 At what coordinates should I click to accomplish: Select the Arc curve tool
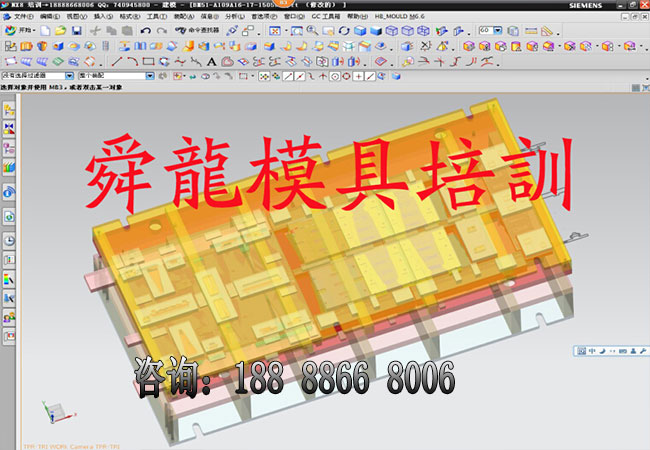pos(133,61)
